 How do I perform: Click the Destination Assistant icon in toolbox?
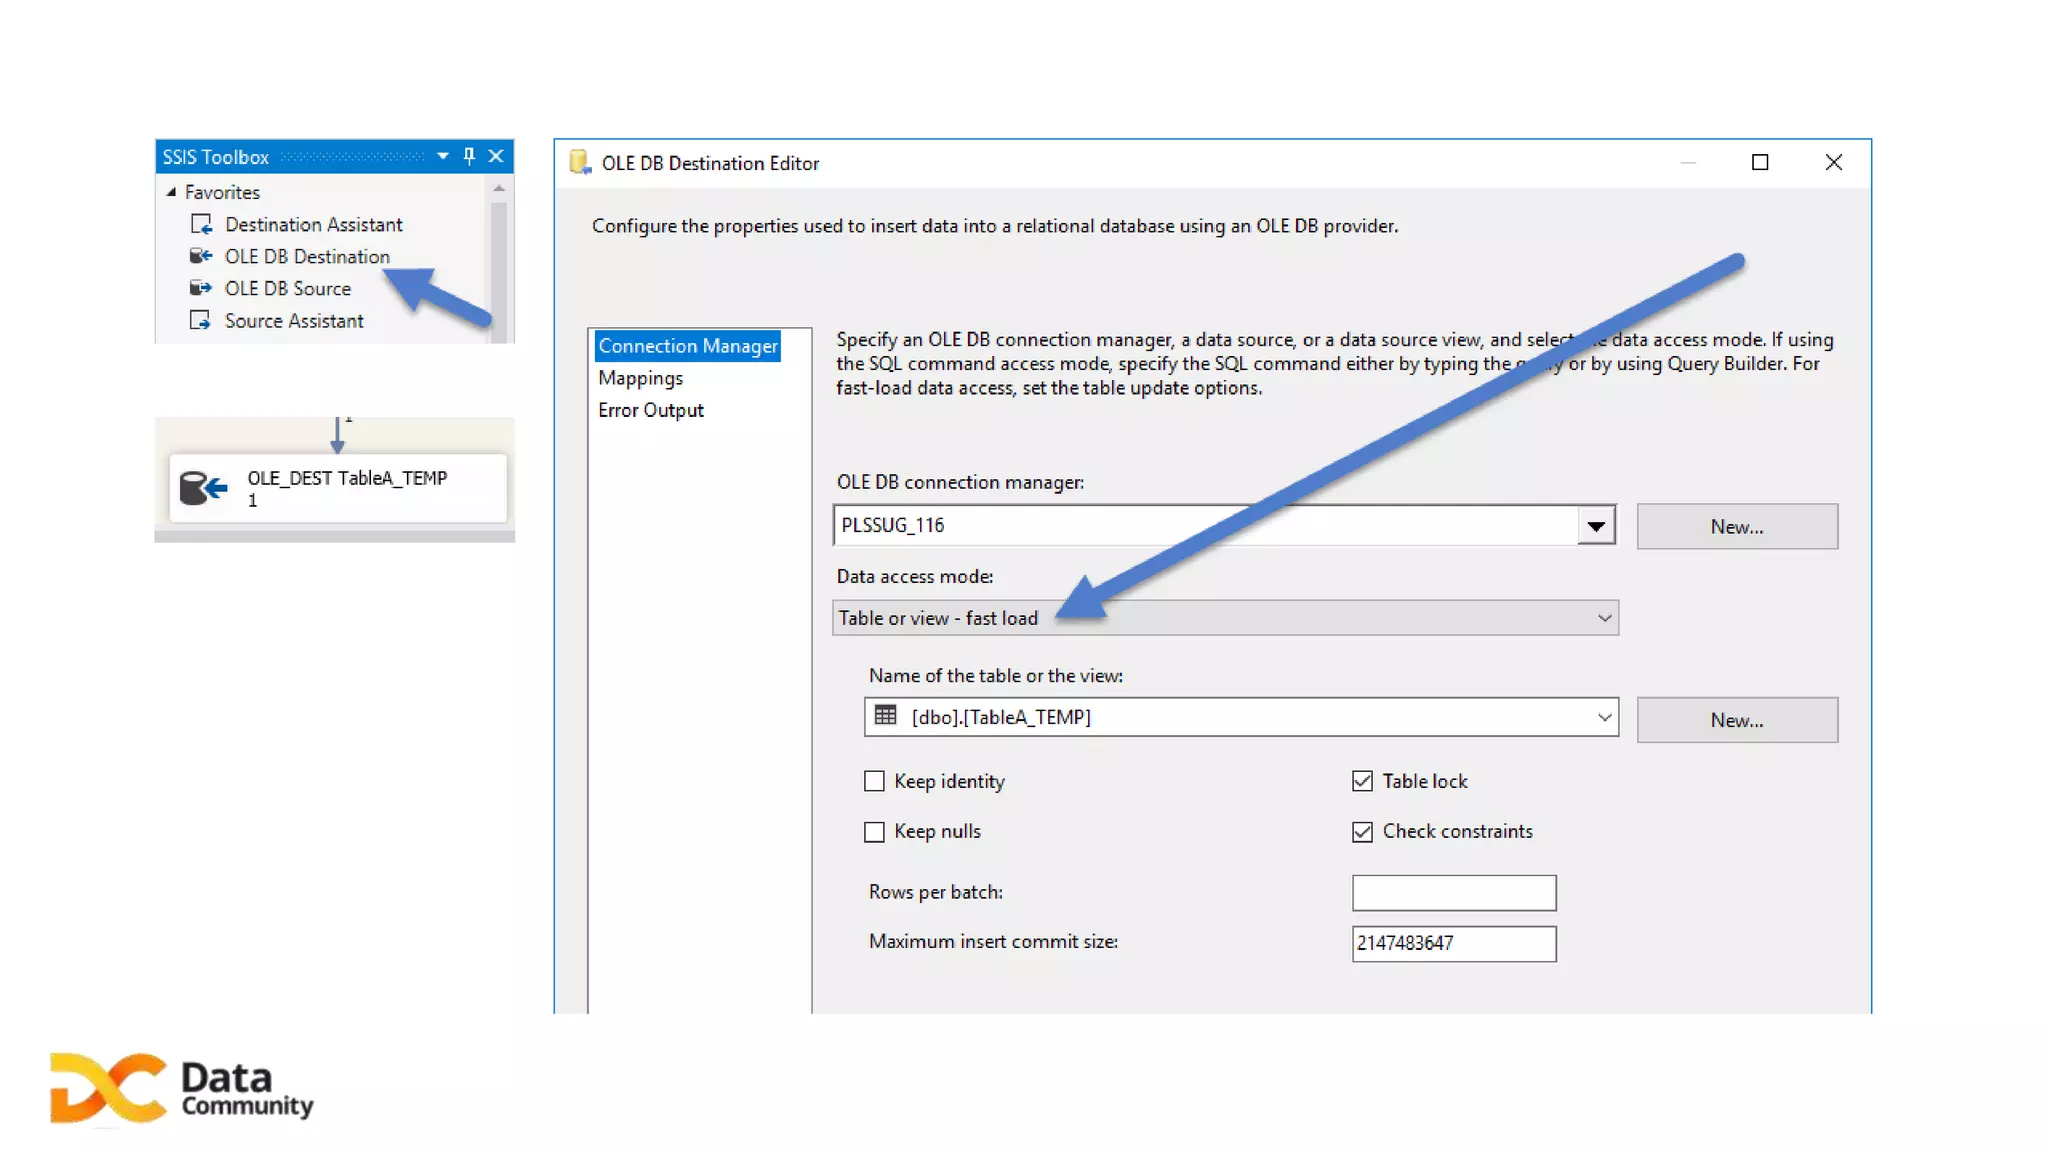201,224
